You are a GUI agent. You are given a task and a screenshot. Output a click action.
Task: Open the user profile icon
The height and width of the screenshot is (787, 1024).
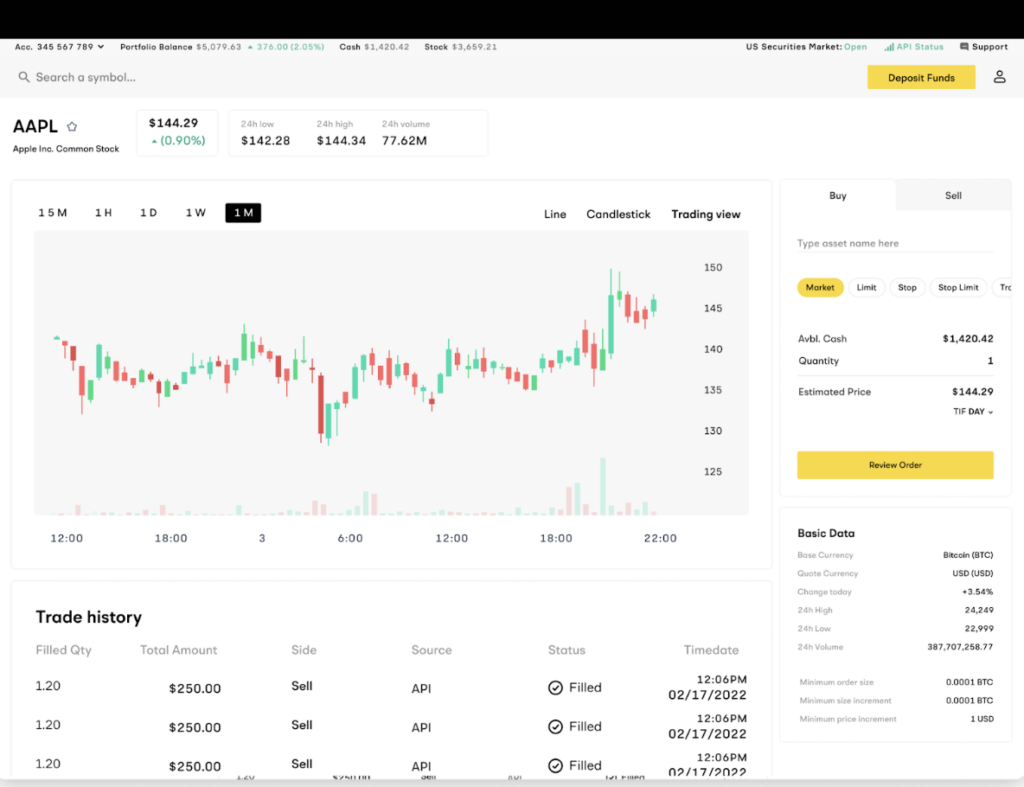(x=999, y=77)
